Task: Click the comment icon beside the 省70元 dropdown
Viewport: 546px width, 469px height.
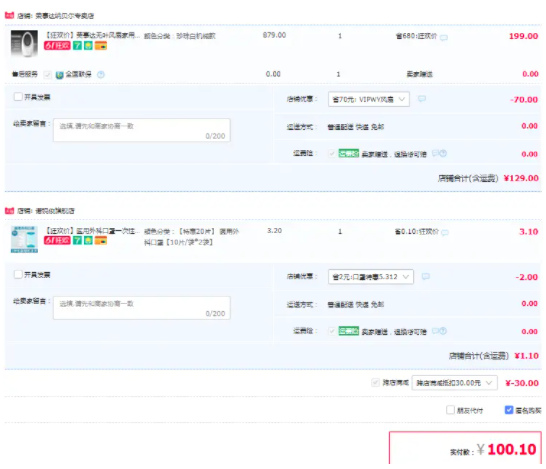Action: coord(422,99)
